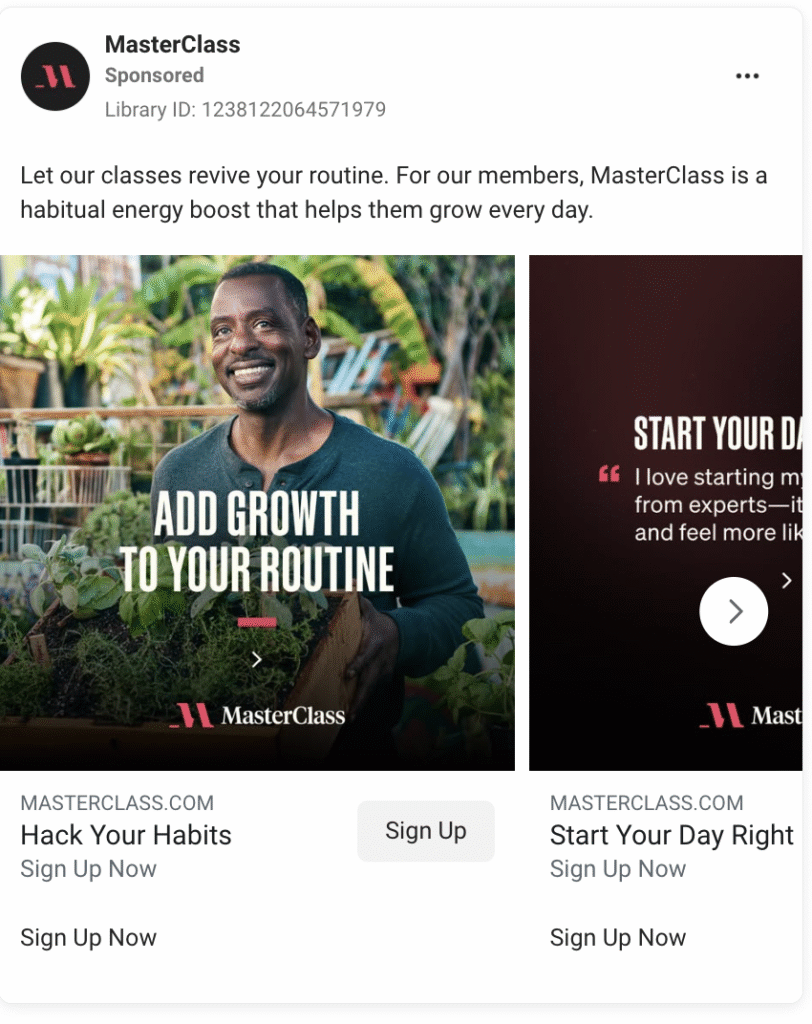Image resolution: width=812 pixels, height=1024 pixels.
Task: Click the Hack Your Habits headline
Action: click(x=126, y=835)
